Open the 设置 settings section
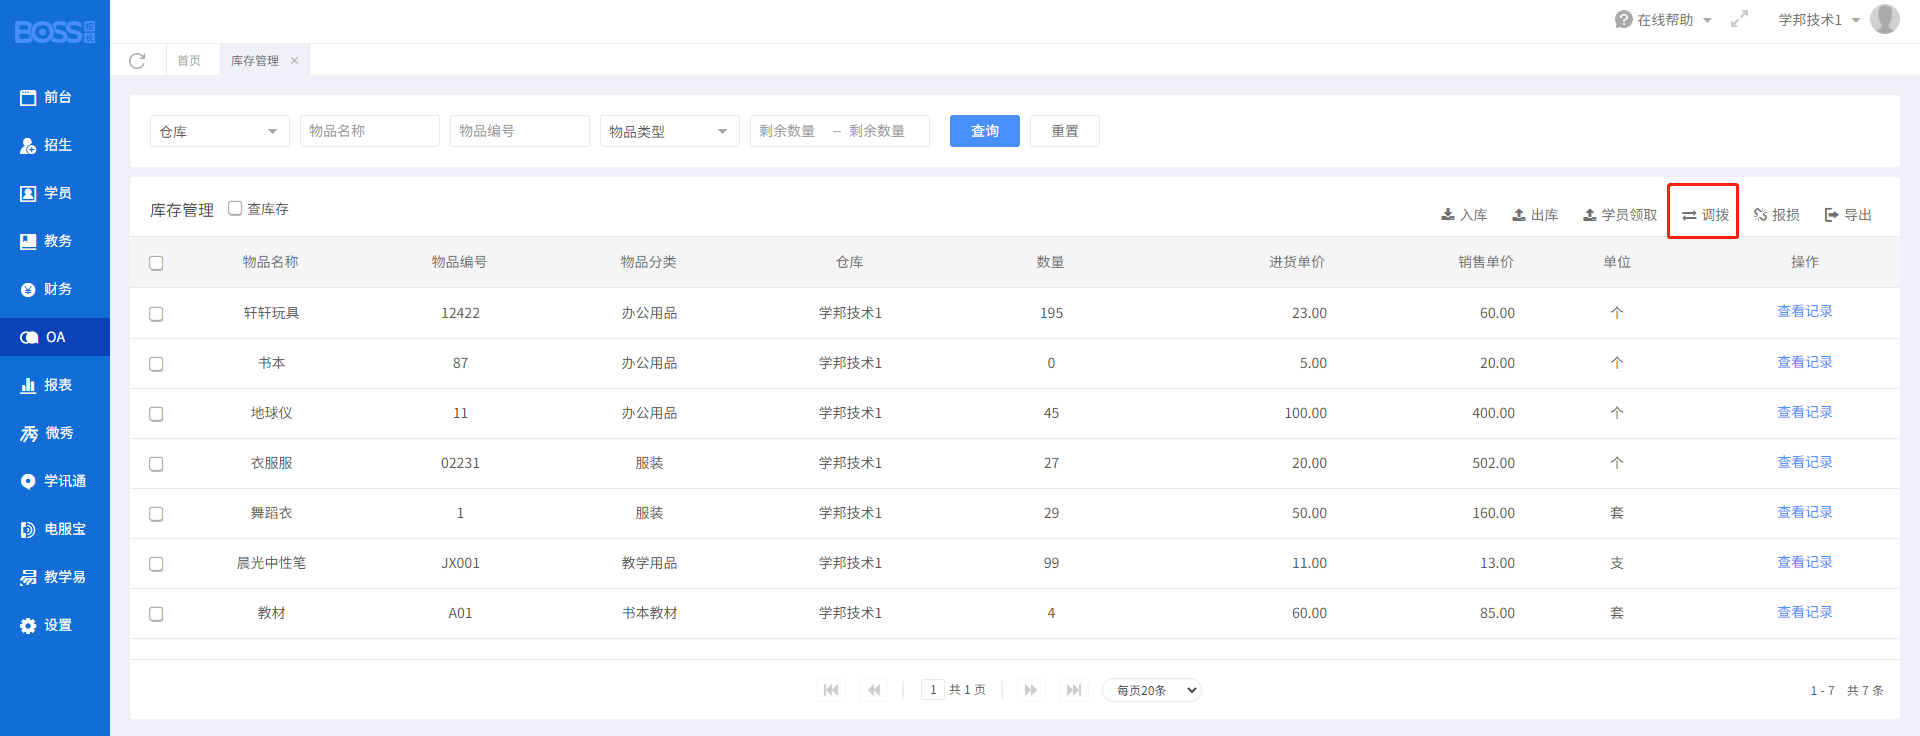Viewport: 1920px width, 736px height. click(55, 625)
